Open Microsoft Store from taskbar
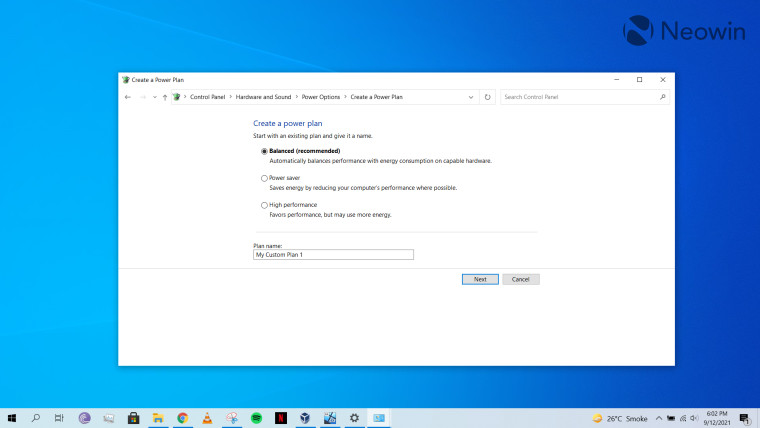The image size is (760, 428). (x=133, y=418)
